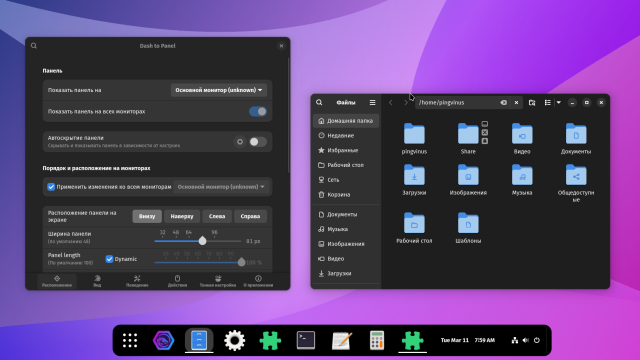Set panel position to Наверху
The height and width of the screenshot is (360, 640).
[182, 216]
